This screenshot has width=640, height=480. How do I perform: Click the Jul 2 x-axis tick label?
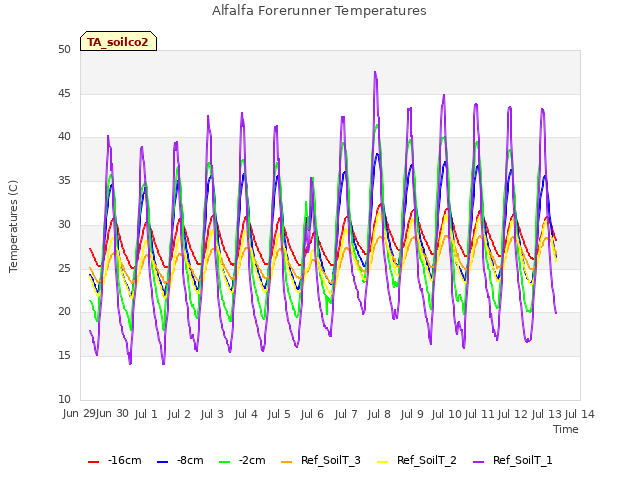[179, 414]
